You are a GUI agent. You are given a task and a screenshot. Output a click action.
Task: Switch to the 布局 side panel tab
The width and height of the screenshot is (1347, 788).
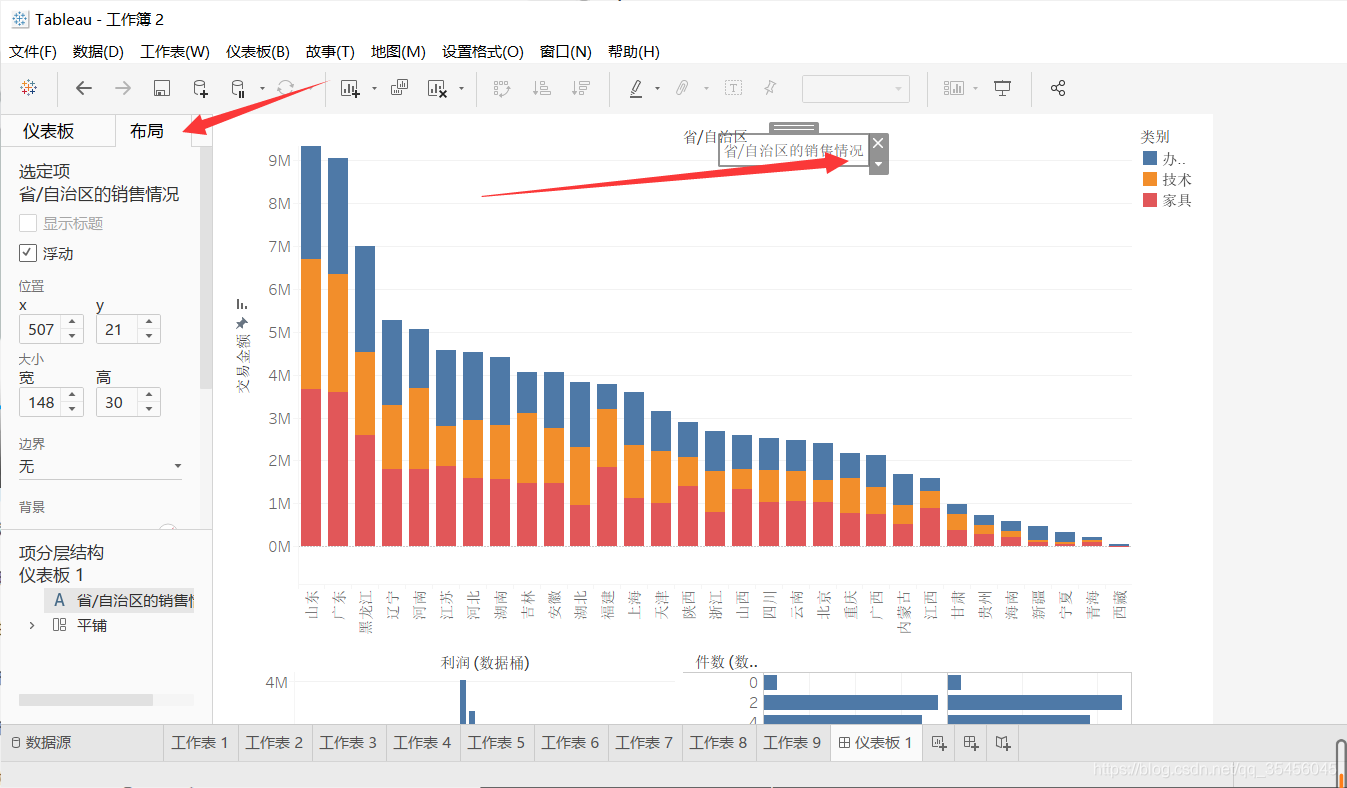(147, 131)
